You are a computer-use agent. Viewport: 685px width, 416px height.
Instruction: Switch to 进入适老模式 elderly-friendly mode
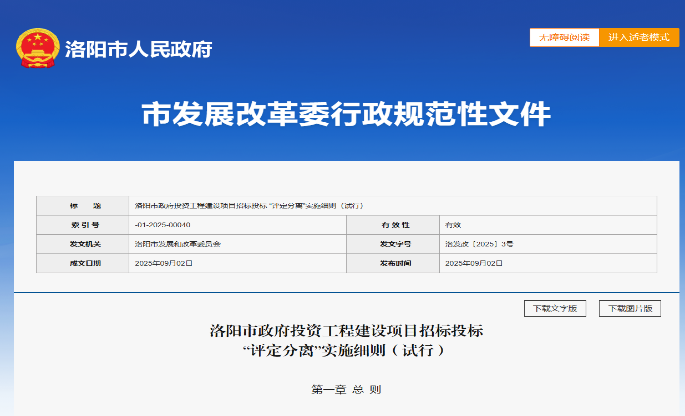coord(639,38)
